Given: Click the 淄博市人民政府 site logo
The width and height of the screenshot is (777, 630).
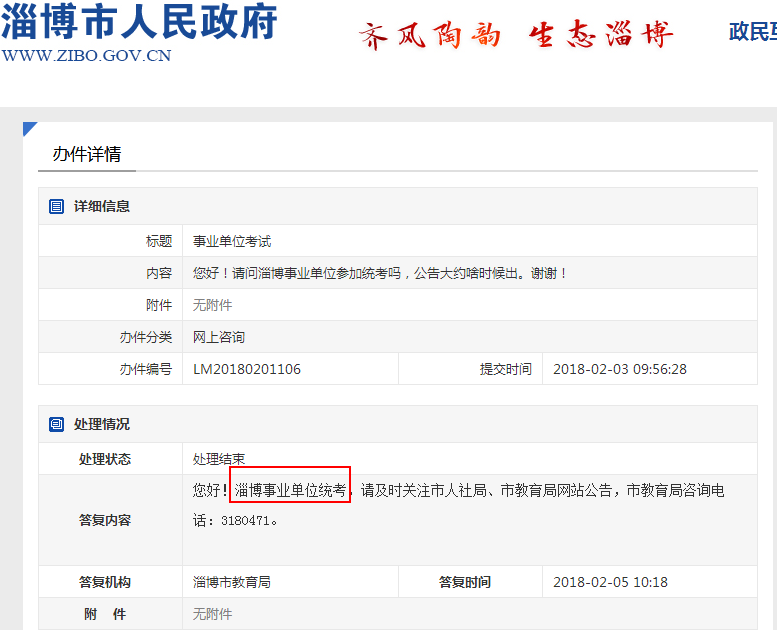Looking at the screenshot, I should (139, 22).
